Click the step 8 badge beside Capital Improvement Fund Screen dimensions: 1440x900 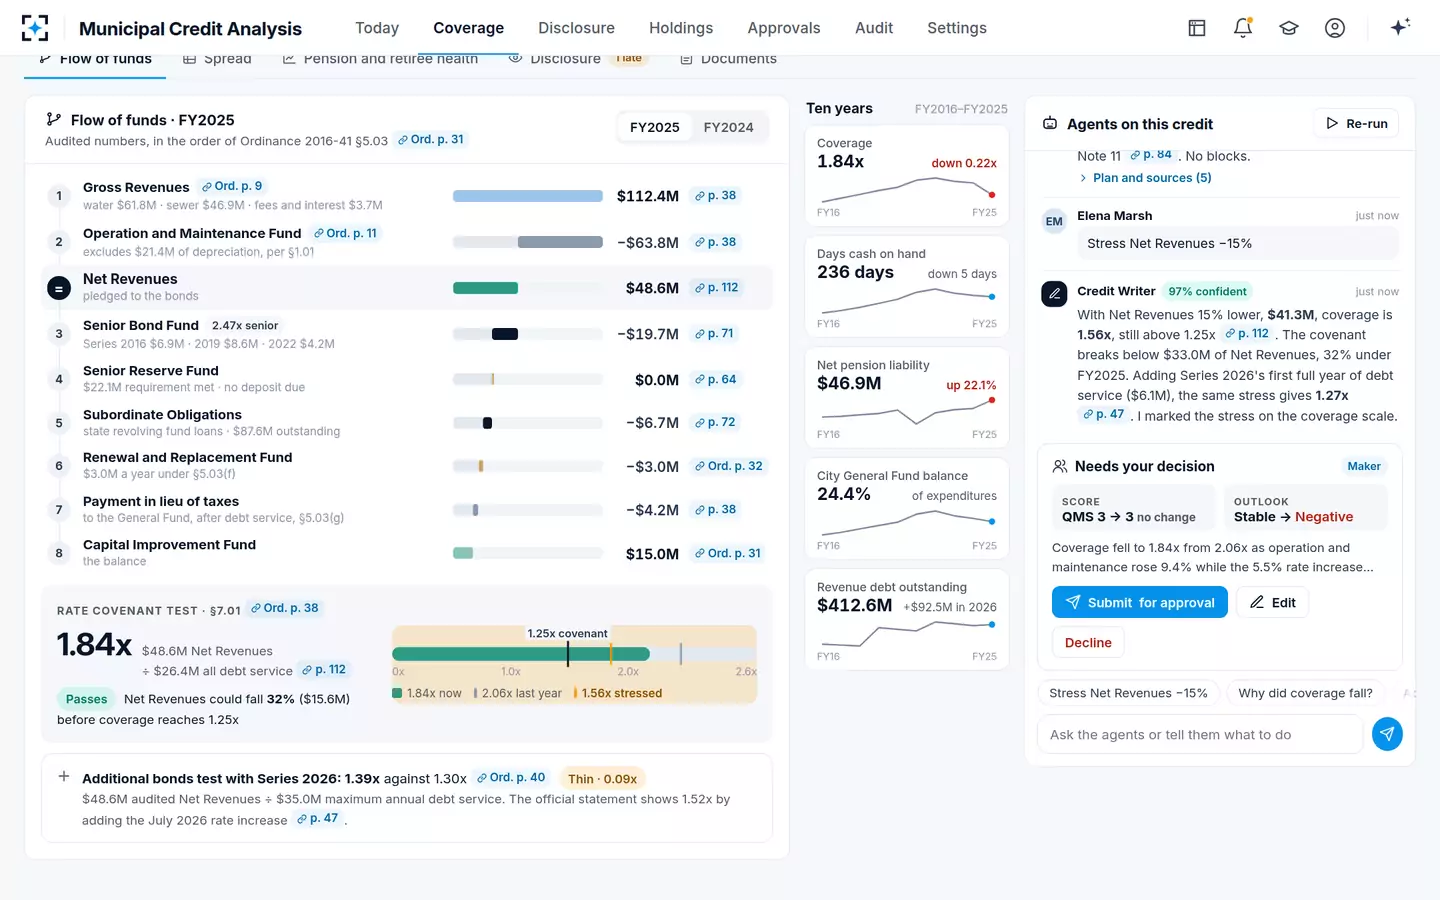(59, 553)
